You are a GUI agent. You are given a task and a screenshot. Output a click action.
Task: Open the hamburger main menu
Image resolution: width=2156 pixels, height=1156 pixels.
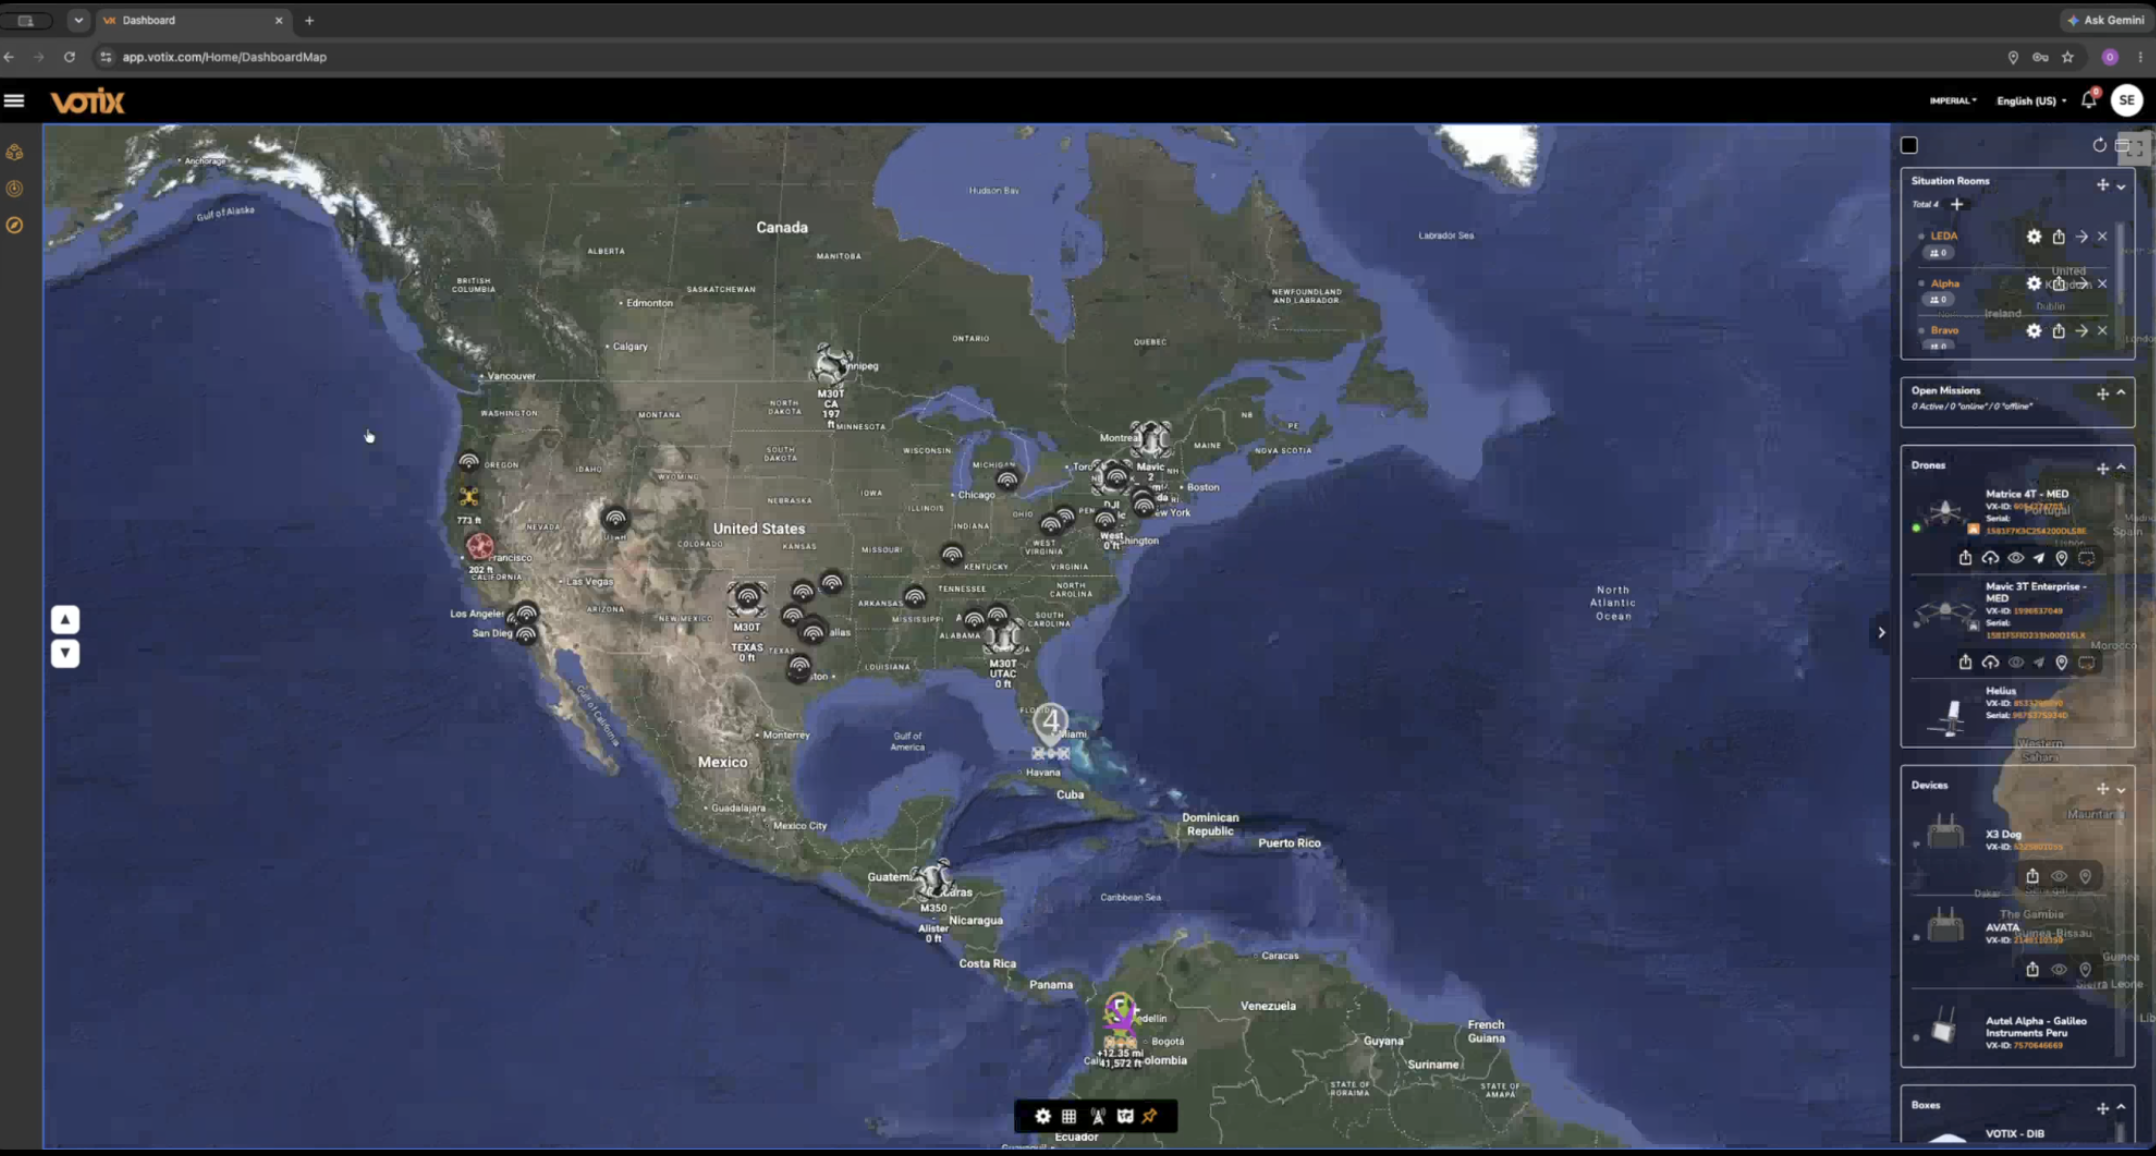[14, 100]
